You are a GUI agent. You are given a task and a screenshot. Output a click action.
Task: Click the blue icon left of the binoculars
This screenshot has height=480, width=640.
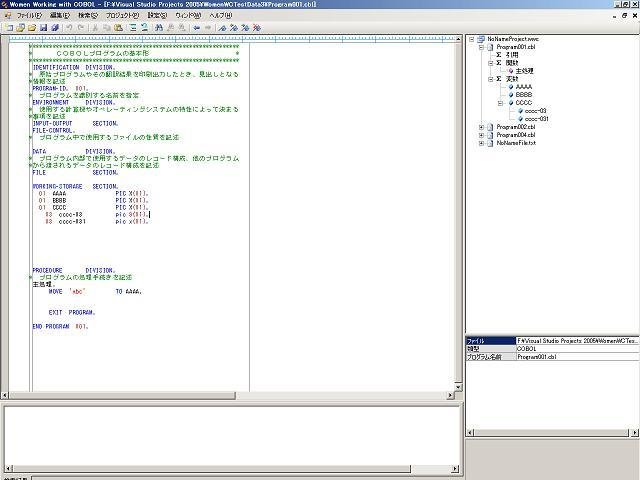click(144, 28)
